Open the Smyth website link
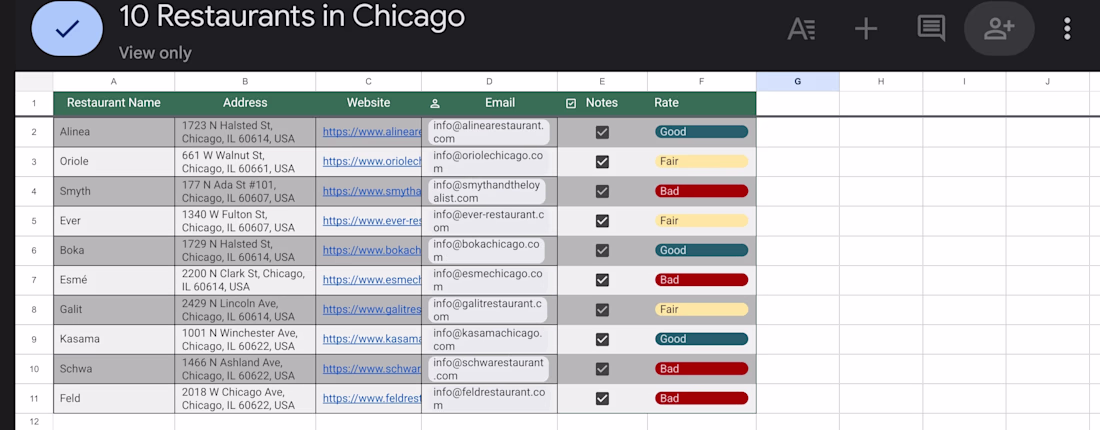 click(x=372, y=191)
